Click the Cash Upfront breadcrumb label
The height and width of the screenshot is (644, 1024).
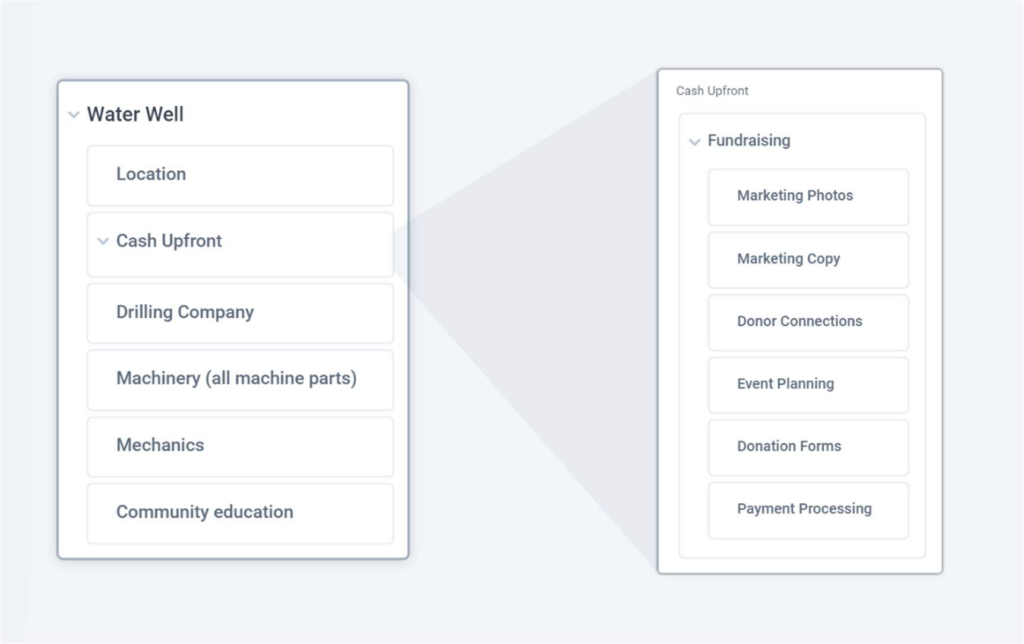click(712, 91)
